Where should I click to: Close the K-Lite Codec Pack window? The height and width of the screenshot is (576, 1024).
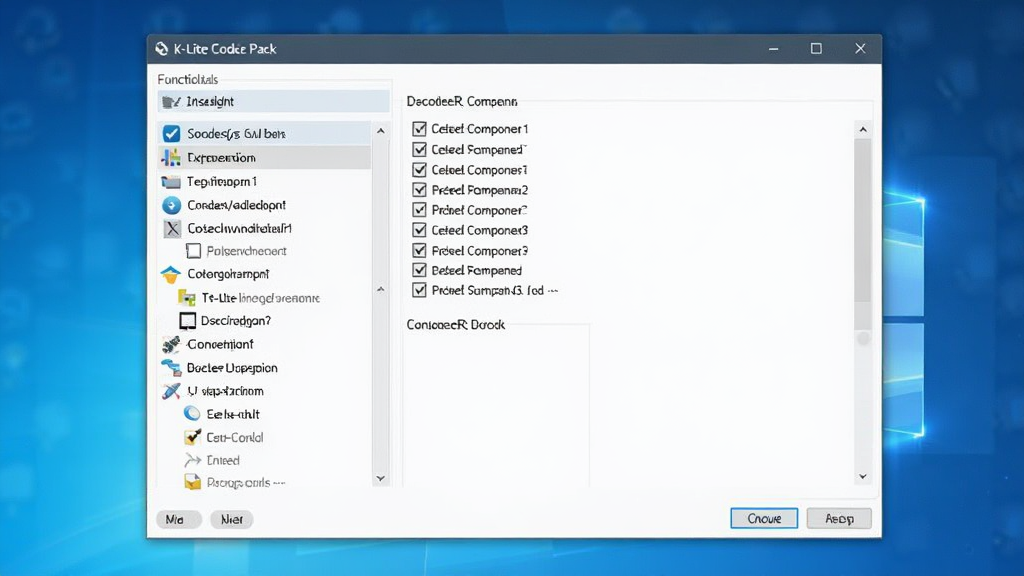[860, 49]
